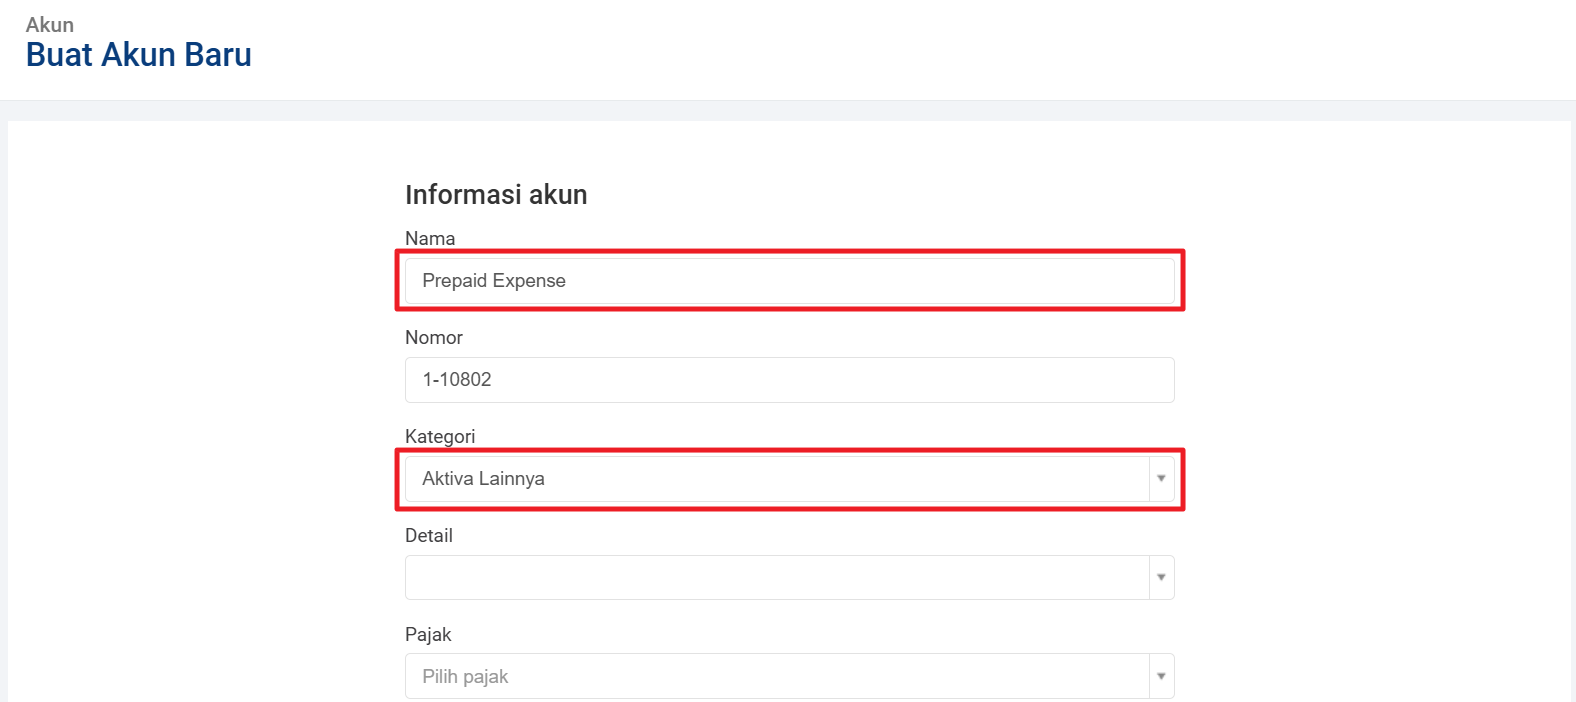Click the Pajak field label
The width and height of the screenshot is (1576, 702).
click(428, 634)
